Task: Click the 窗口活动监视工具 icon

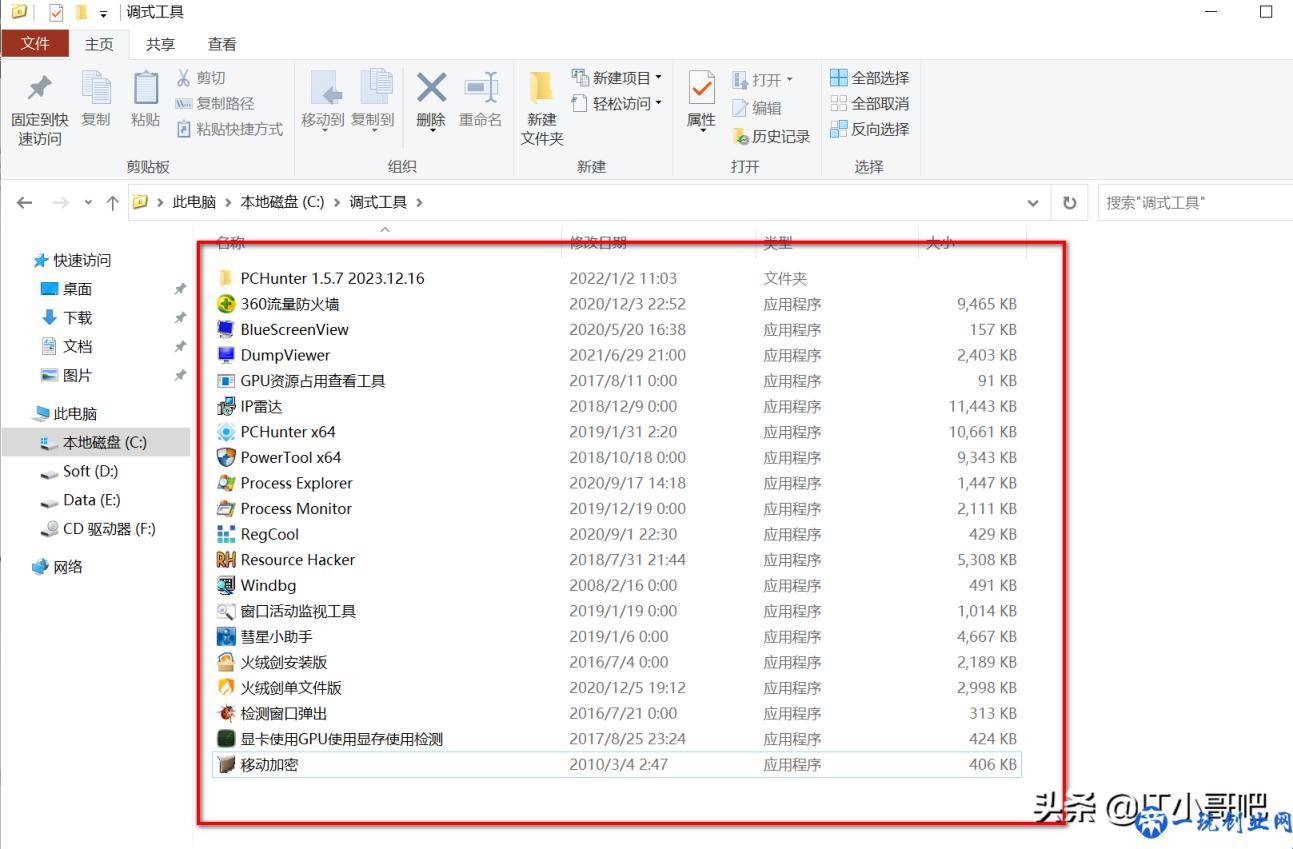Action: [x=226, y=611]
